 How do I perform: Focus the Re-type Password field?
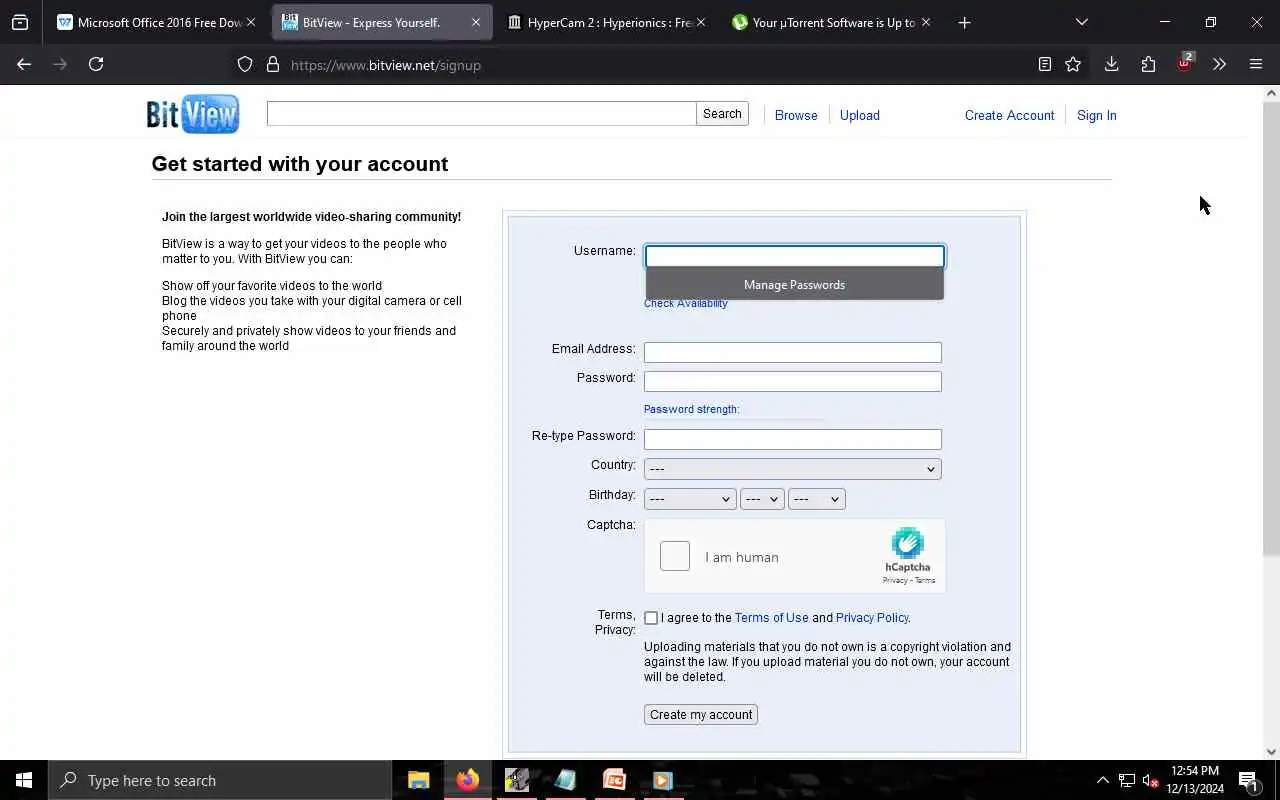pyautogui.click(x=792, y=439)
